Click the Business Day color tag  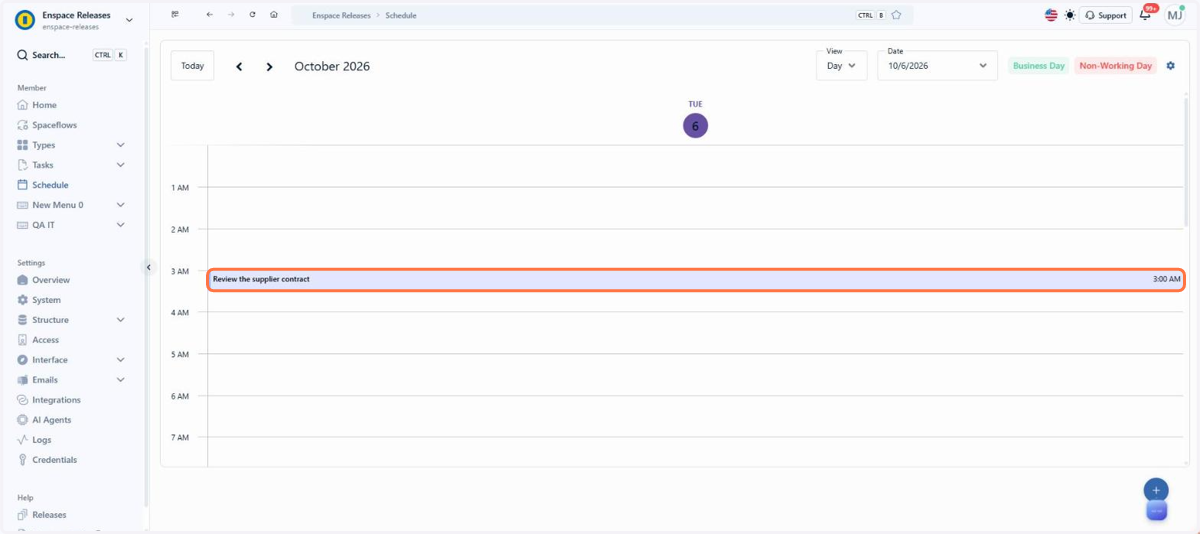point(1039,66)
